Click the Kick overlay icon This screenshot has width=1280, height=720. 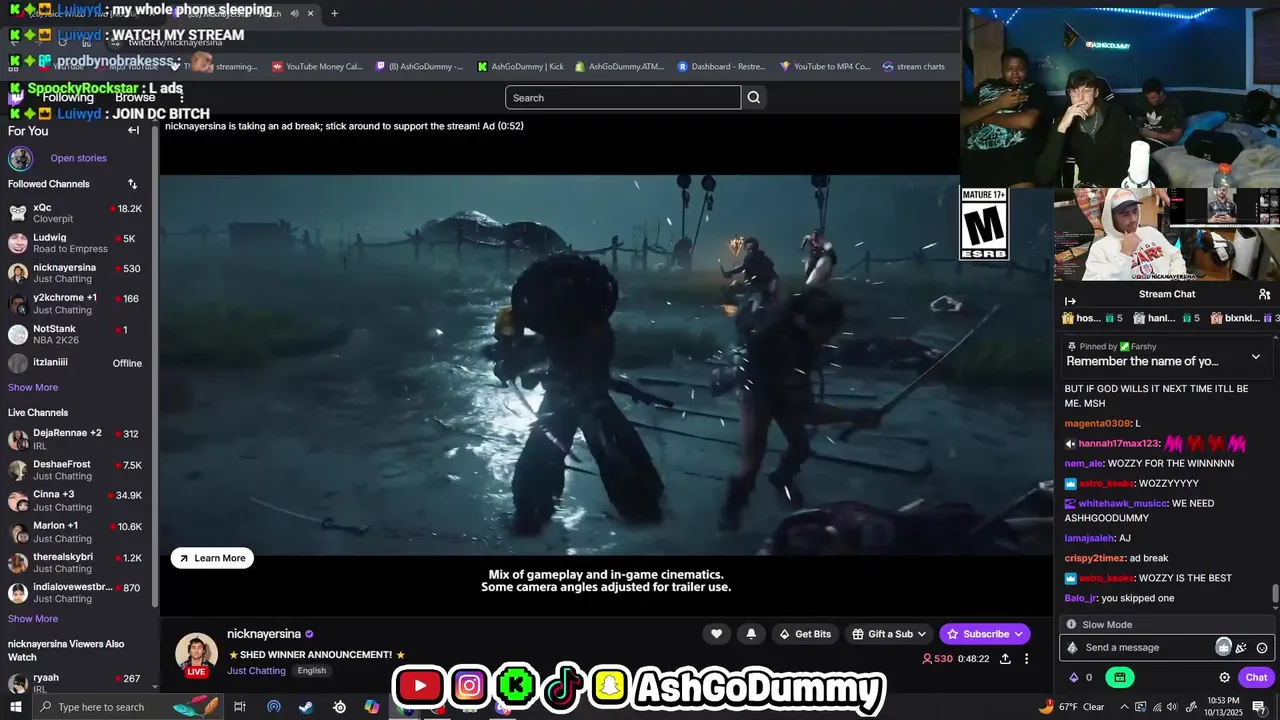click(516, 686)
